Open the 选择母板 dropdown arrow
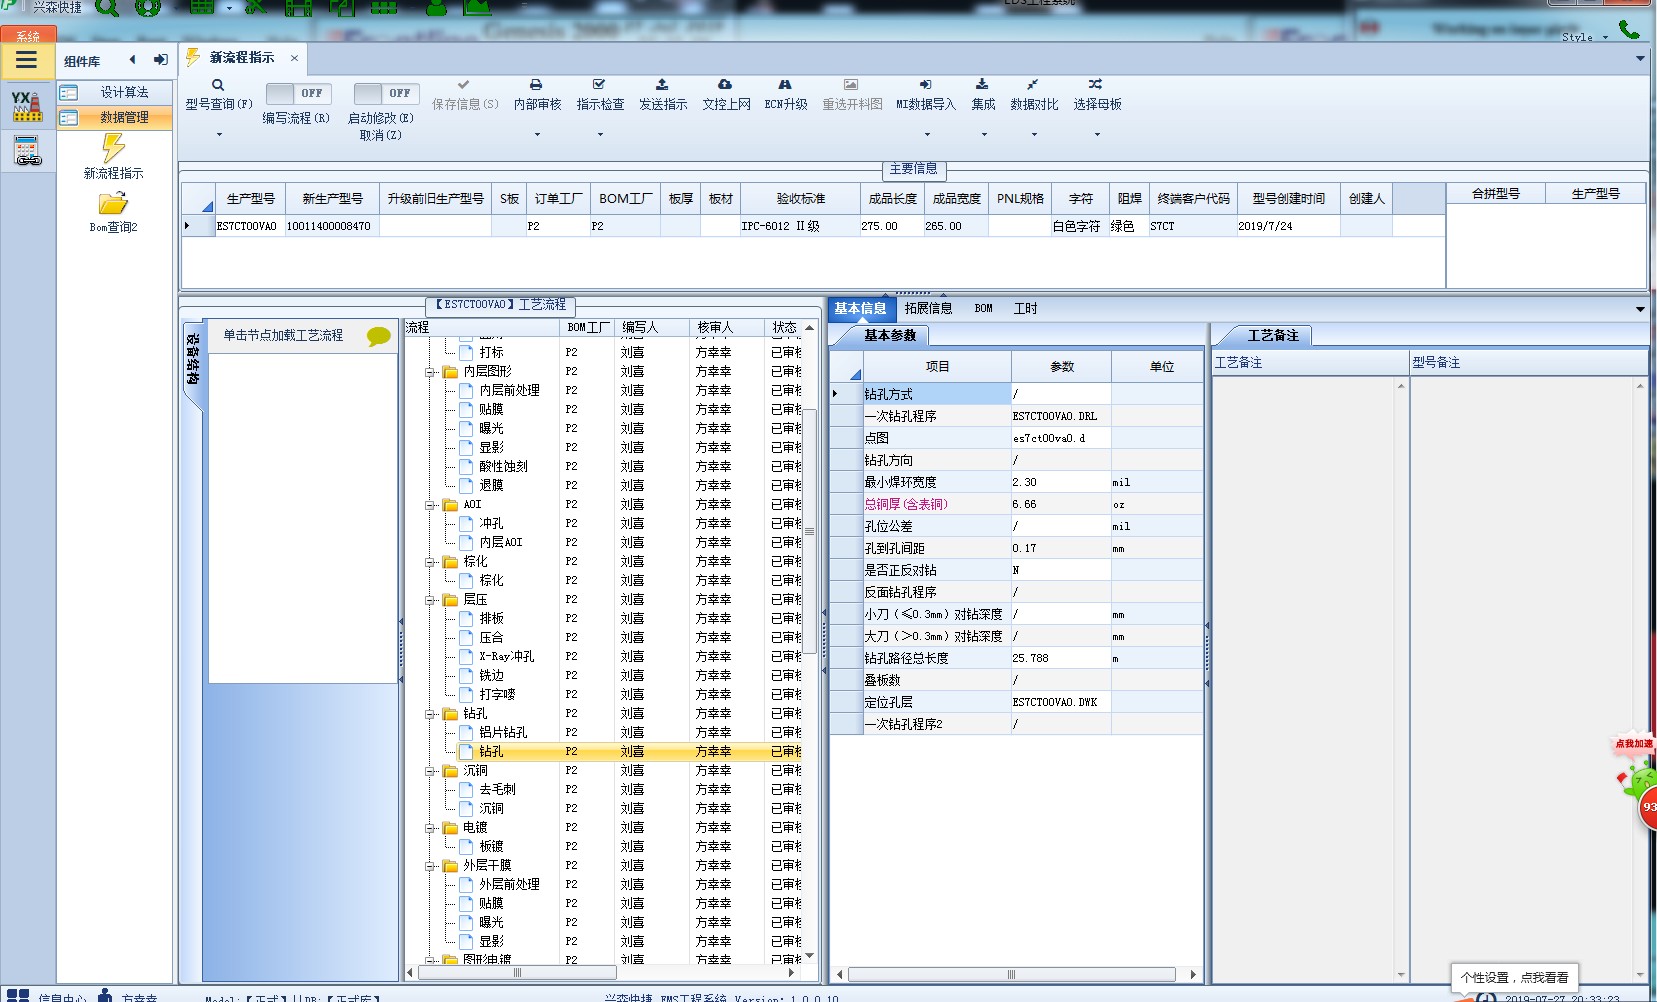1657x1002 pixels. pos(1097,134)
